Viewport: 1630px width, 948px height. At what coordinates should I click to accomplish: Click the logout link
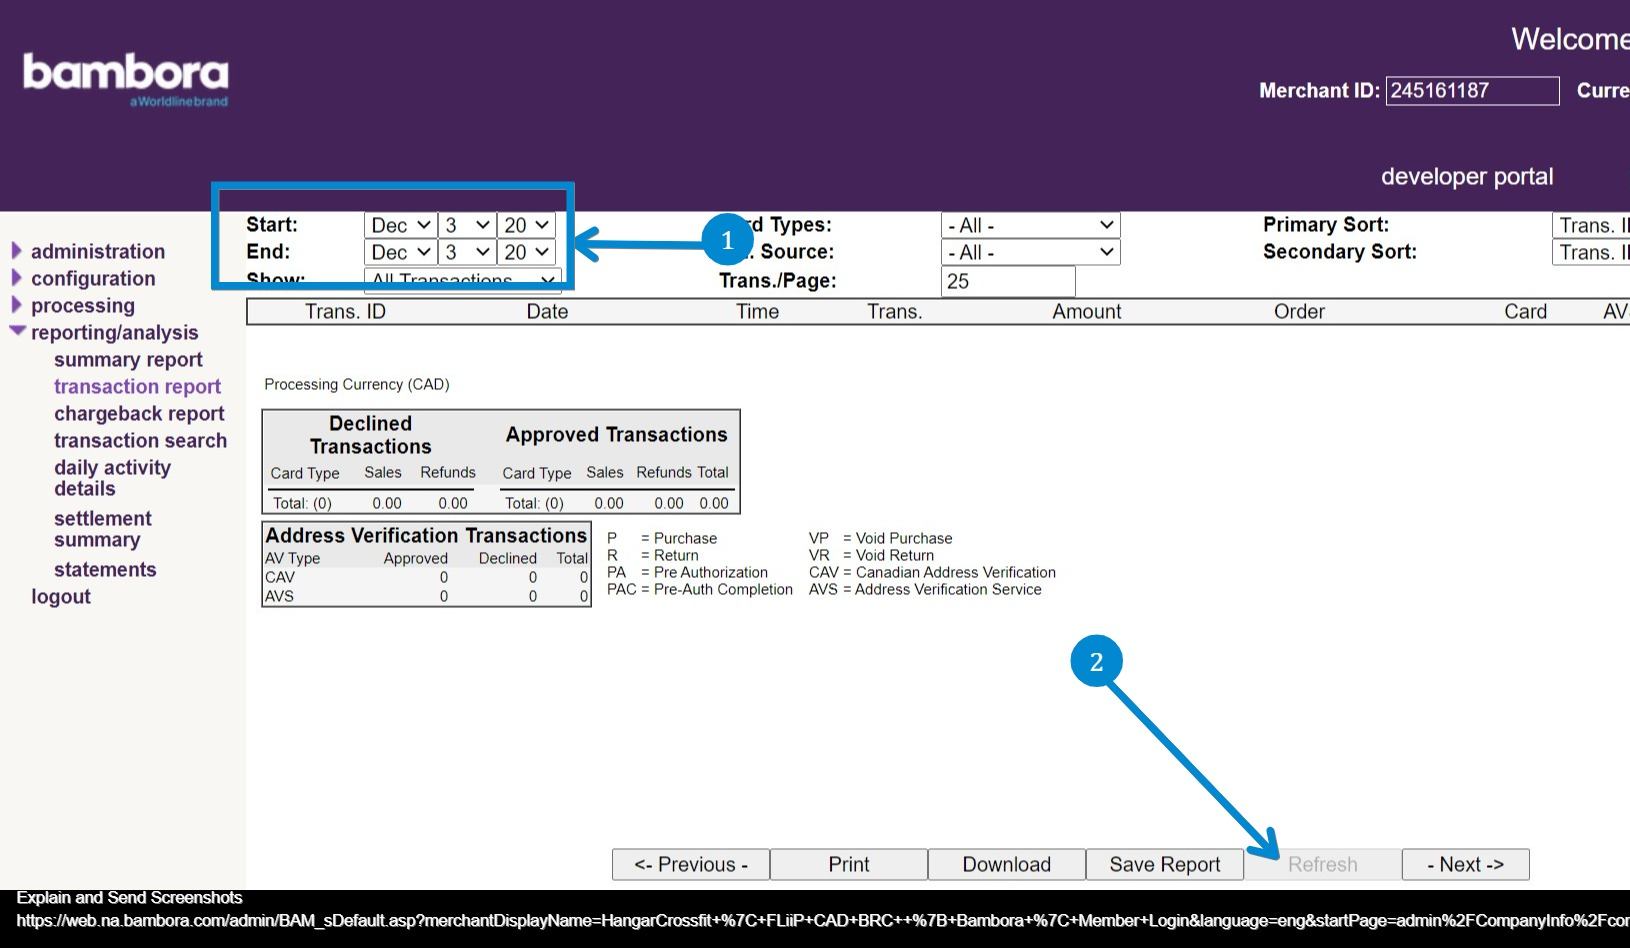(x=61, y=597)
